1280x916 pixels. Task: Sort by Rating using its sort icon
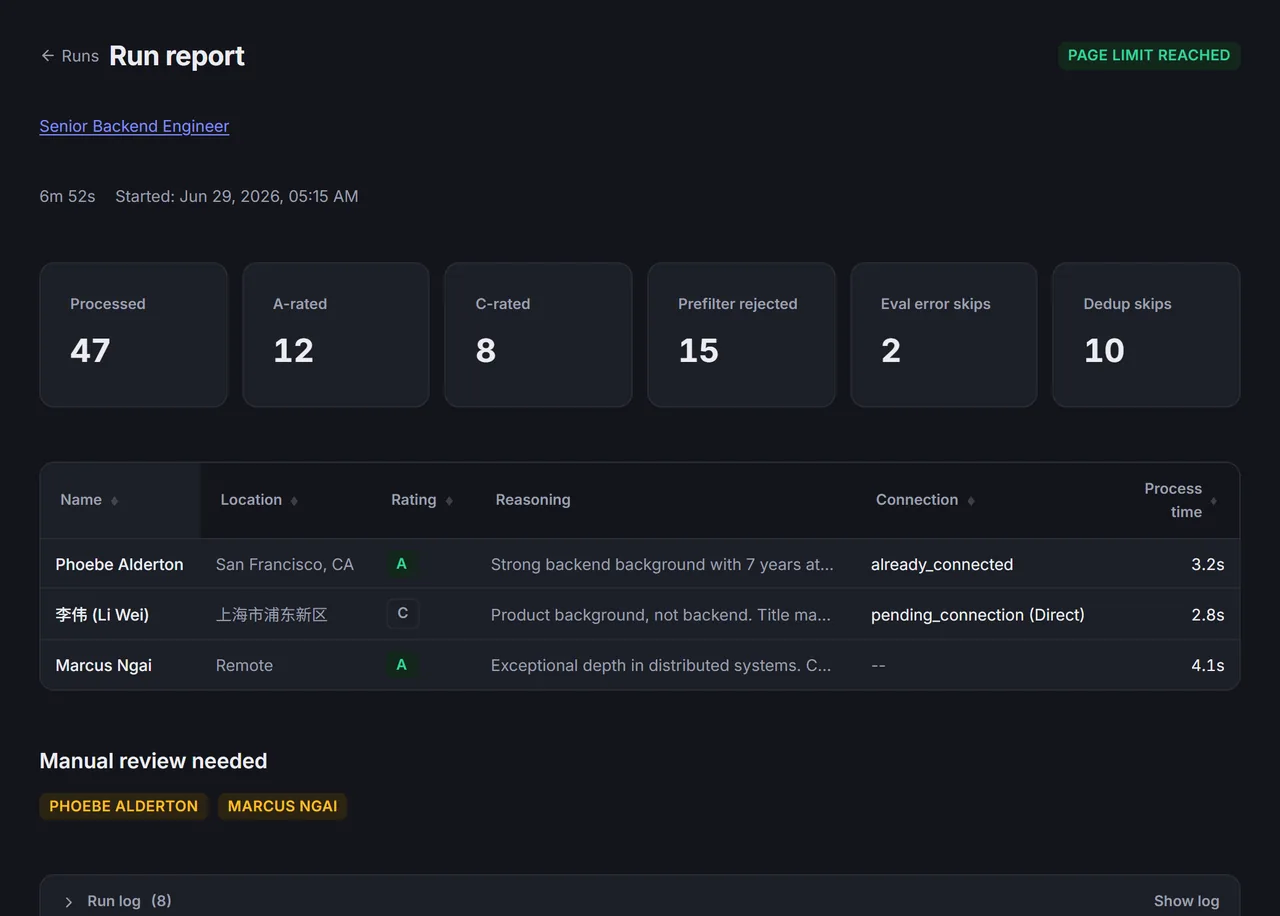pyautogui.click(x=449, y=500)
